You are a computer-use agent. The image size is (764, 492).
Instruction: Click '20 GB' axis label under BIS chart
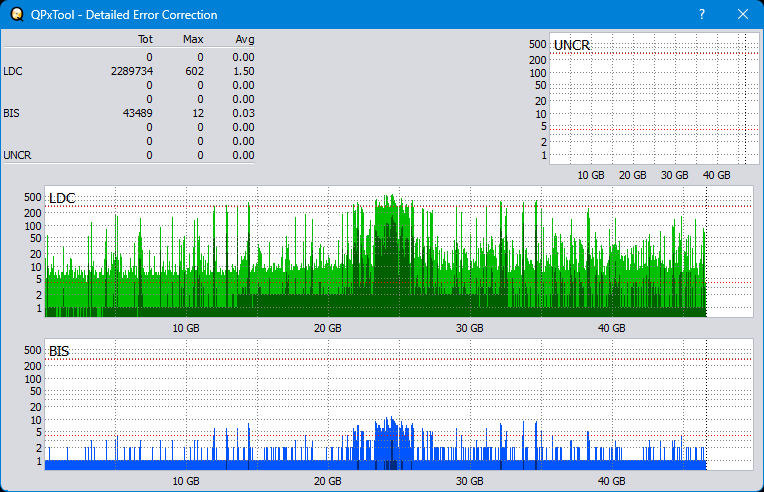[x=327, y=481]
